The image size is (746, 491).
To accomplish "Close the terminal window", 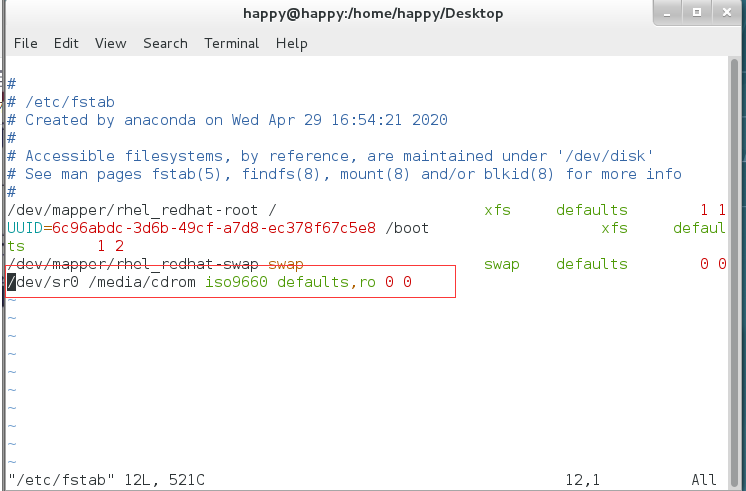I will pyautogui.click(x=726, y=13).
